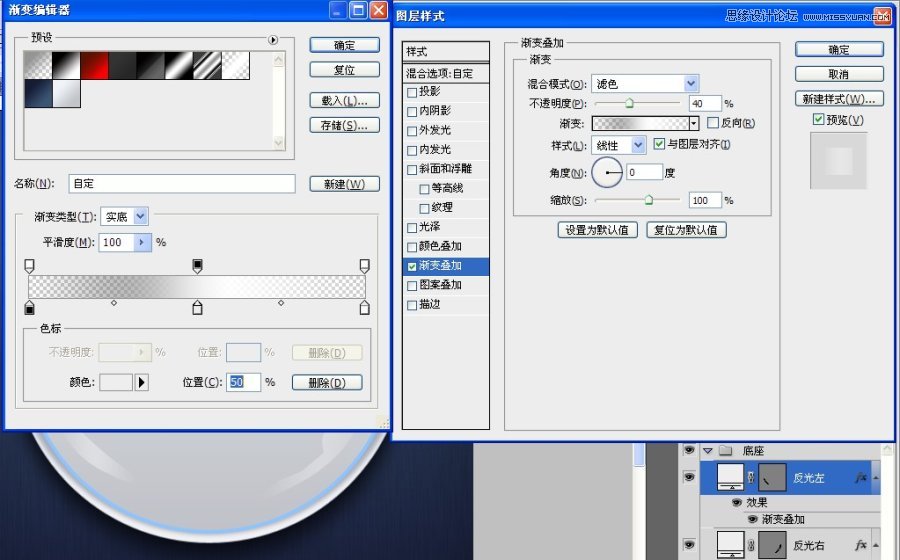Click the opacity field showing 40

[705, 103]
